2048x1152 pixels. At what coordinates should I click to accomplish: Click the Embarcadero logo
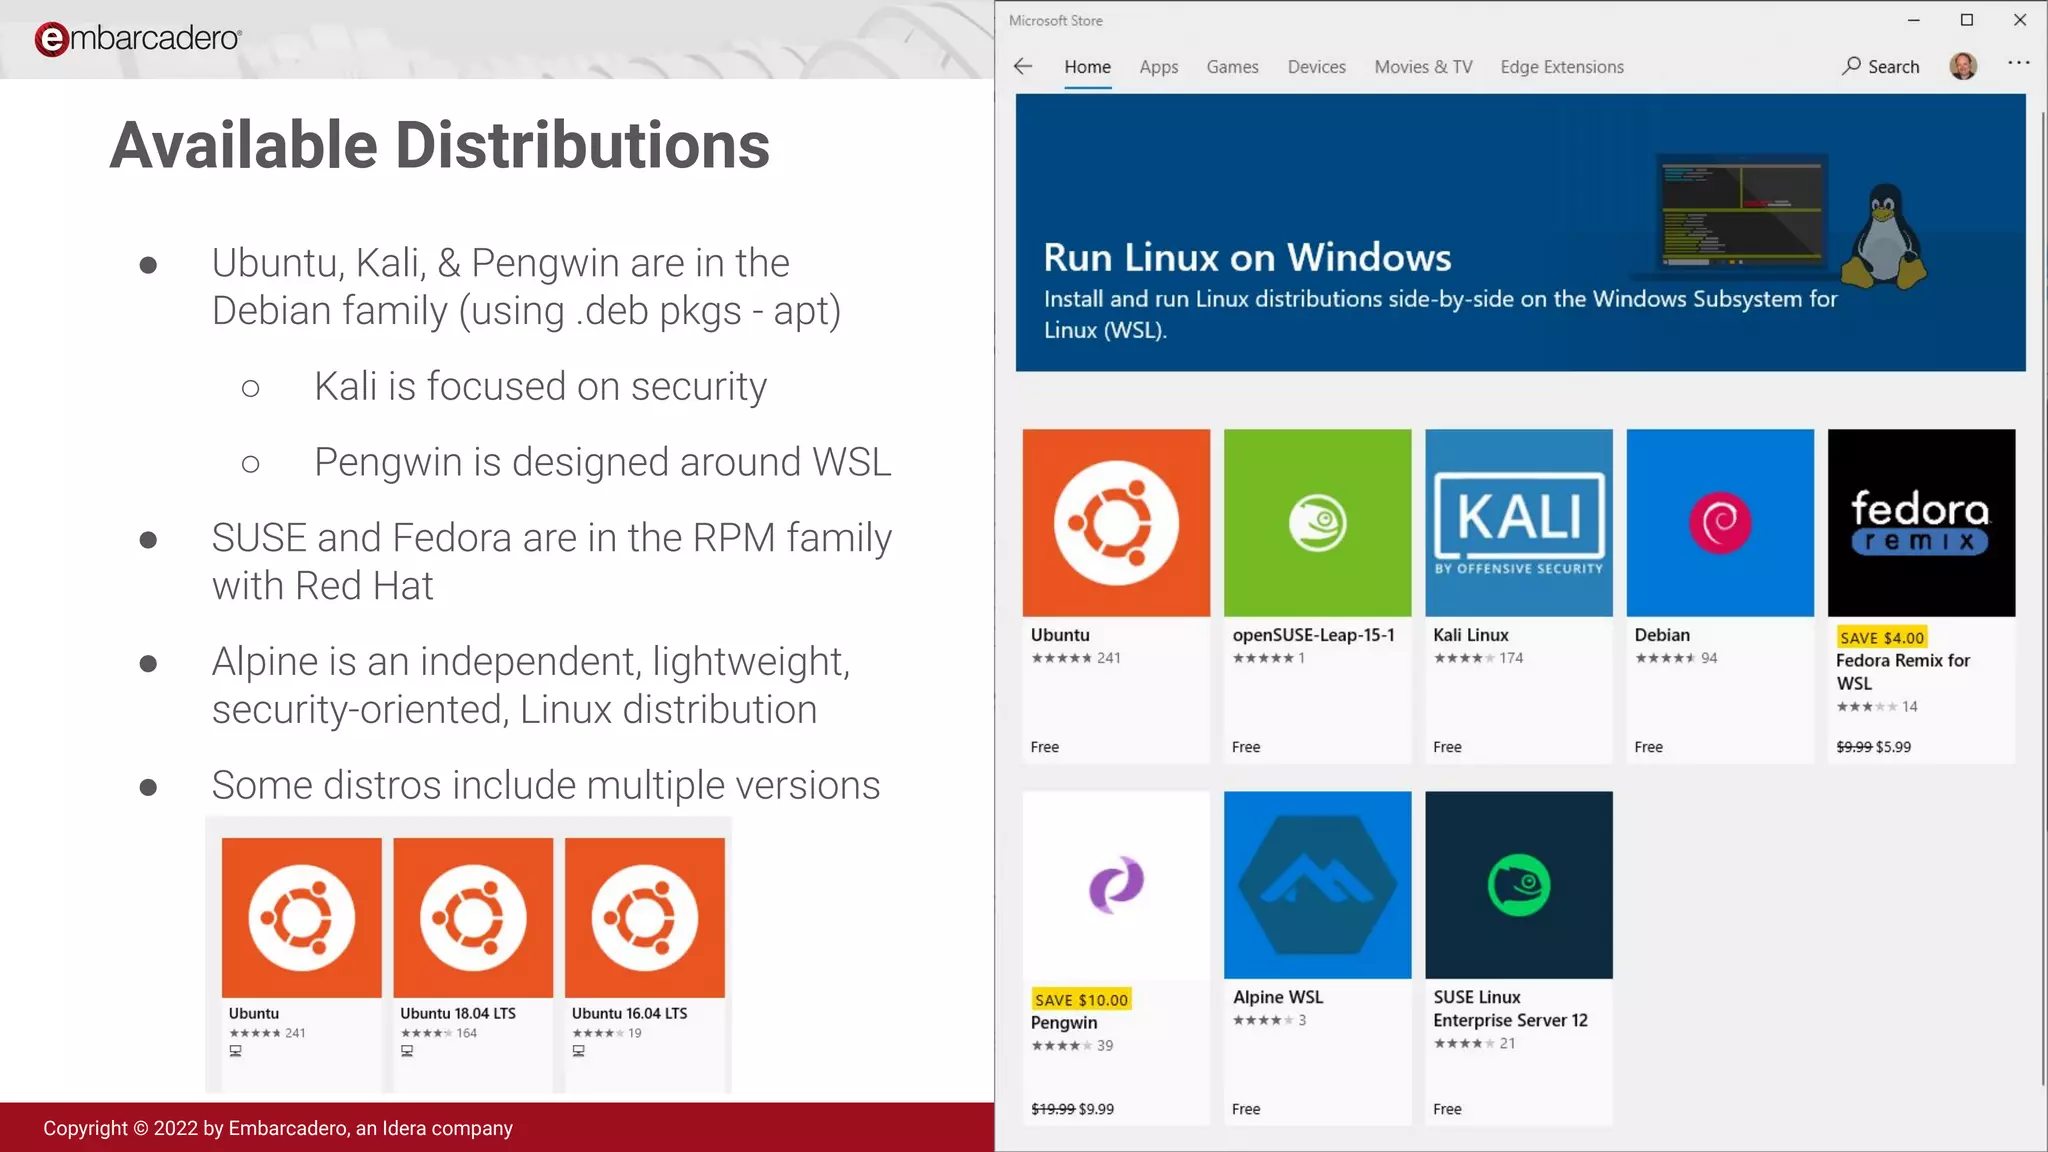tap(138, 39)
